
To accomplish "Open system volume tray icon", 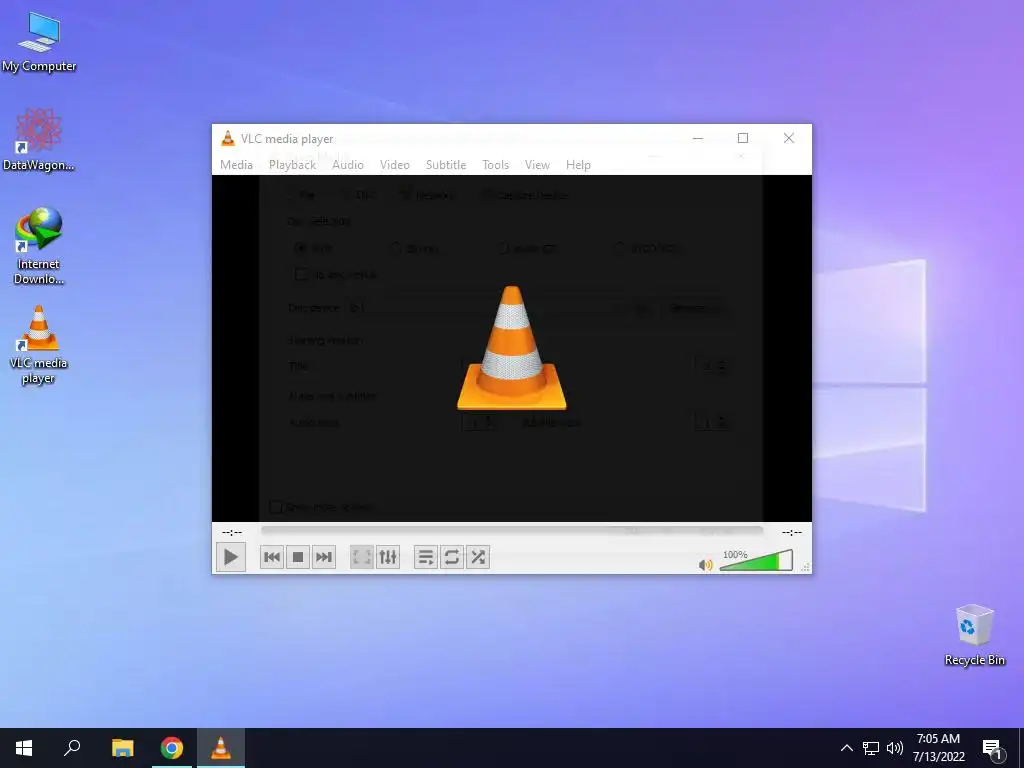I will point(895,748).
